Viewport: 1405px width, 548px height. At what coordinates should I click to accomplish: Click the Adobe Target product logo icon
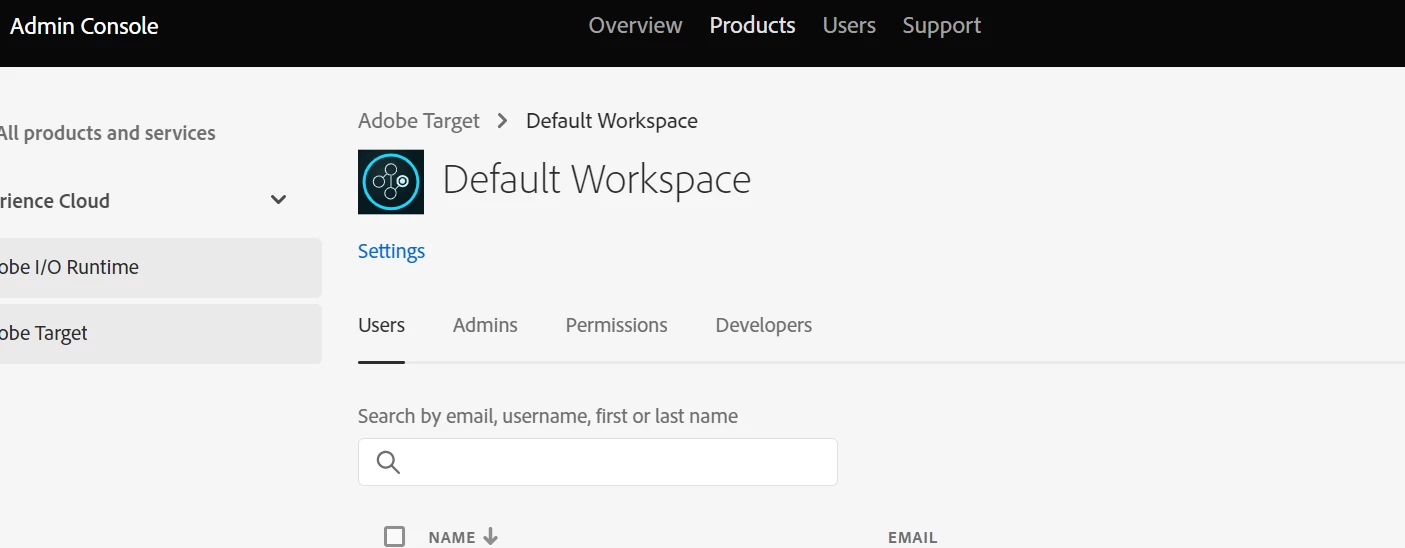coord(390,182)
